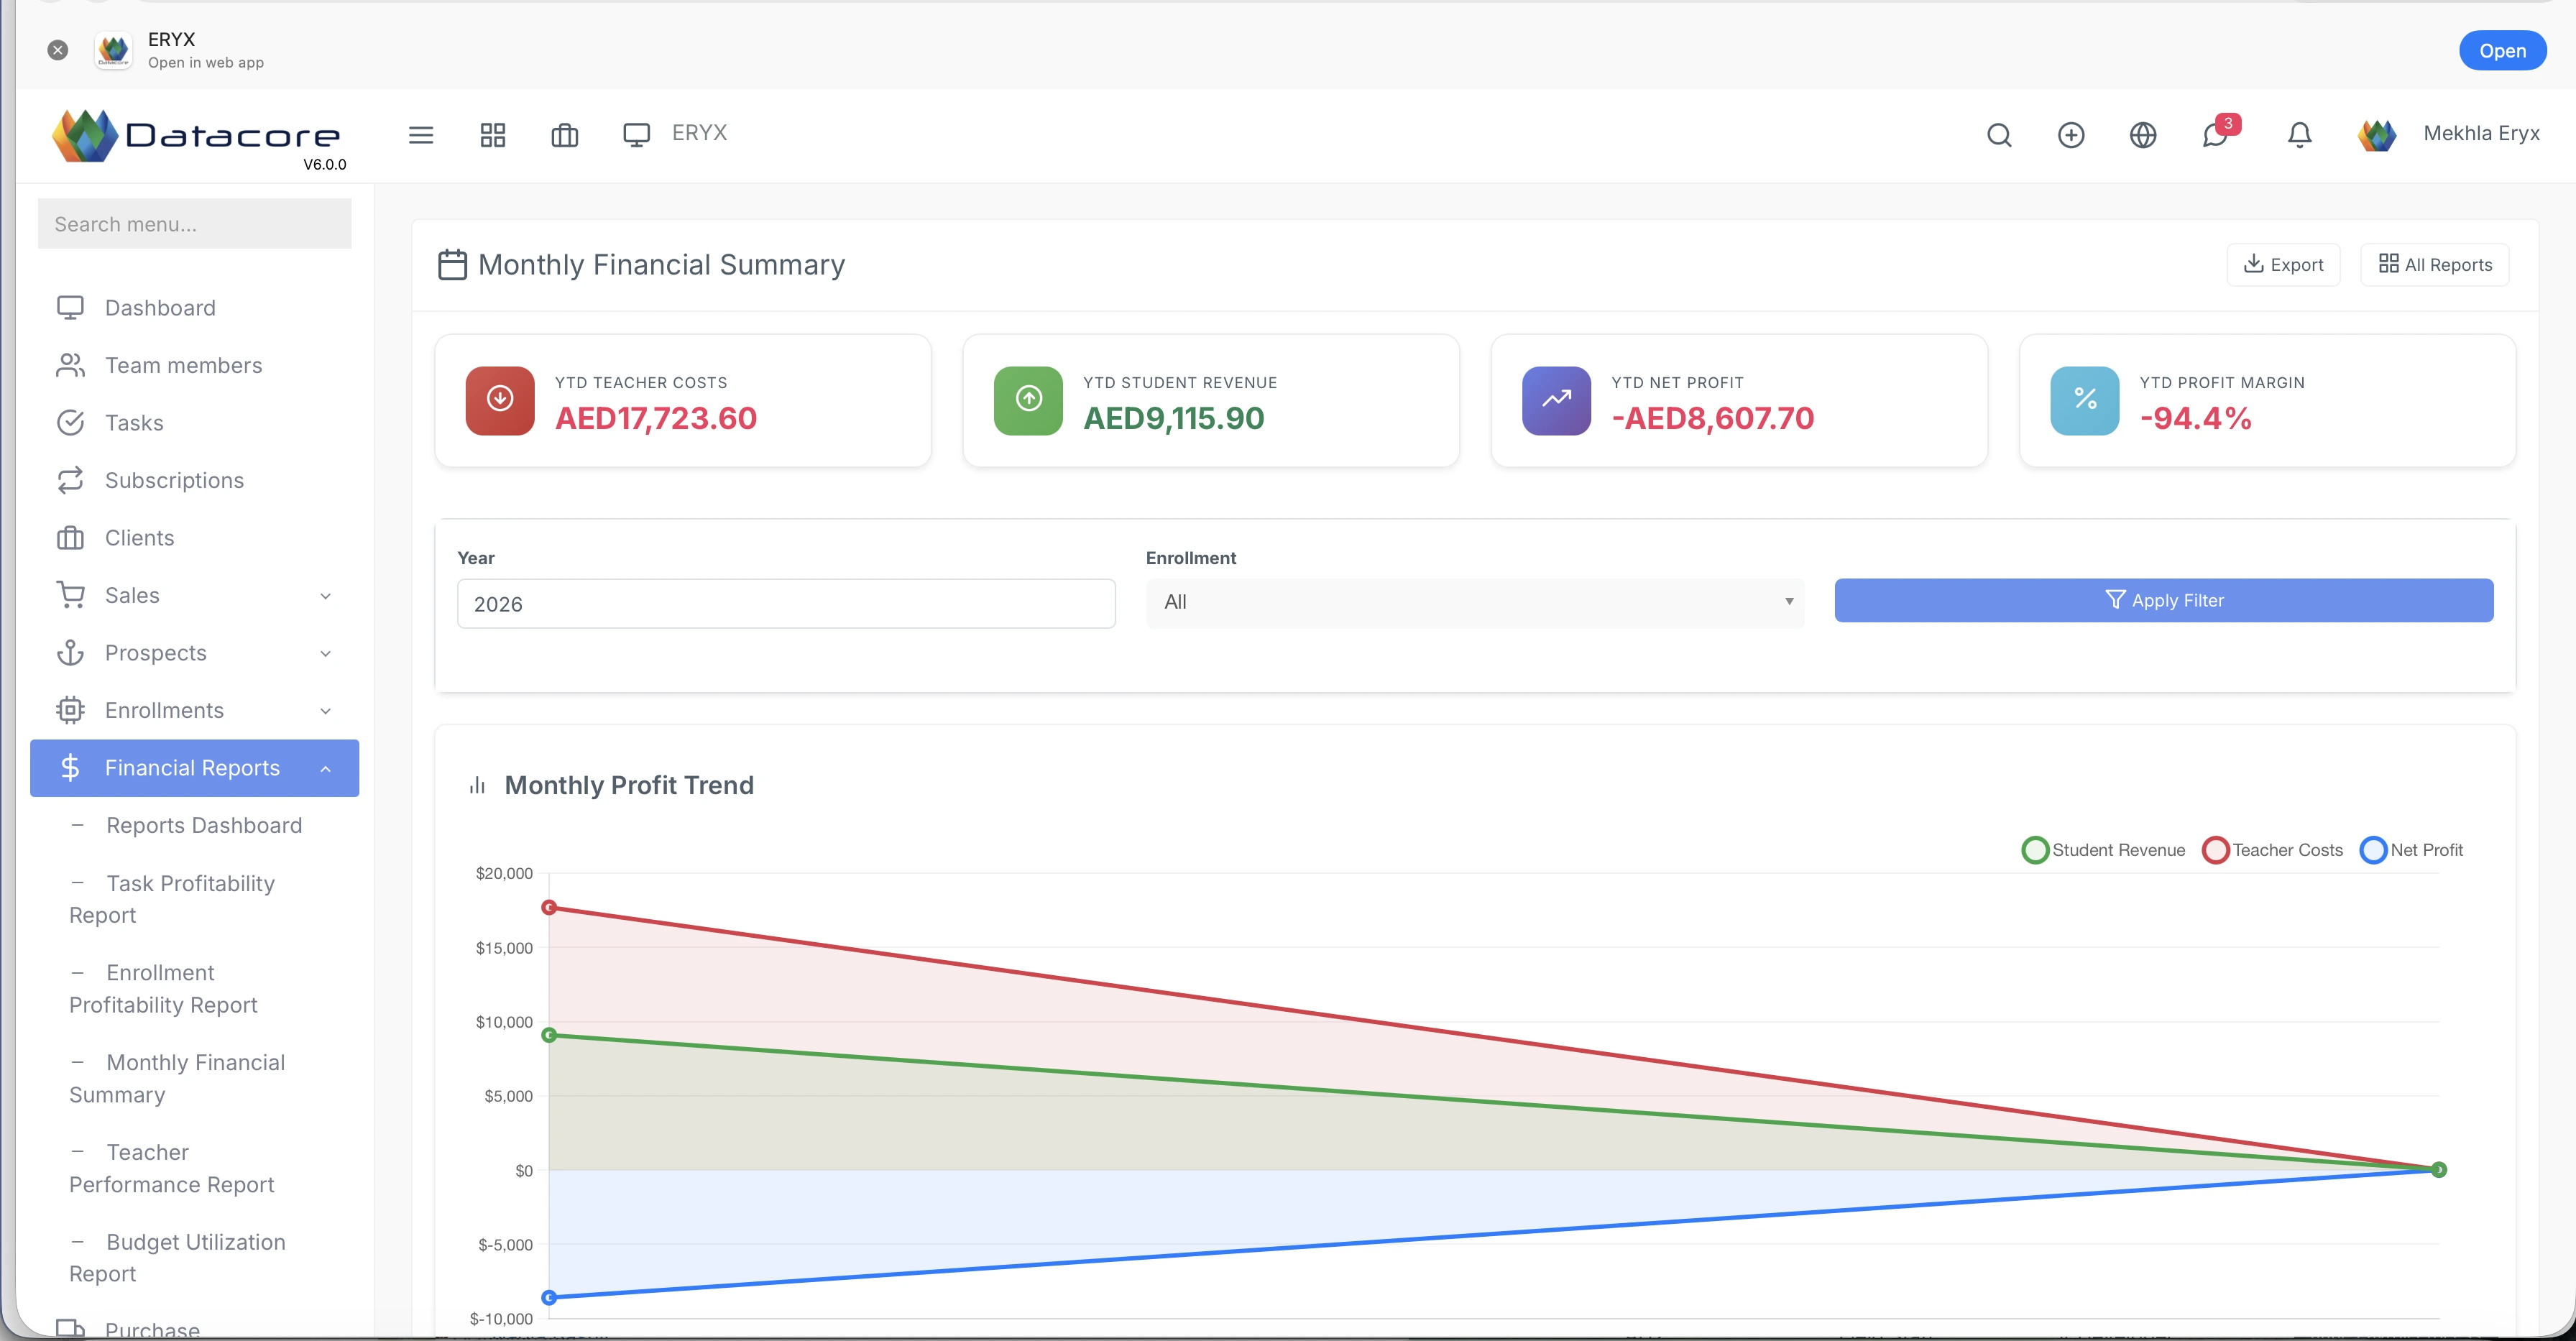The width and height of the screenshot is (2576, 1341).
Task: Open Task Profitability Report
Action: pyautogui.click(x=172, y=899)
